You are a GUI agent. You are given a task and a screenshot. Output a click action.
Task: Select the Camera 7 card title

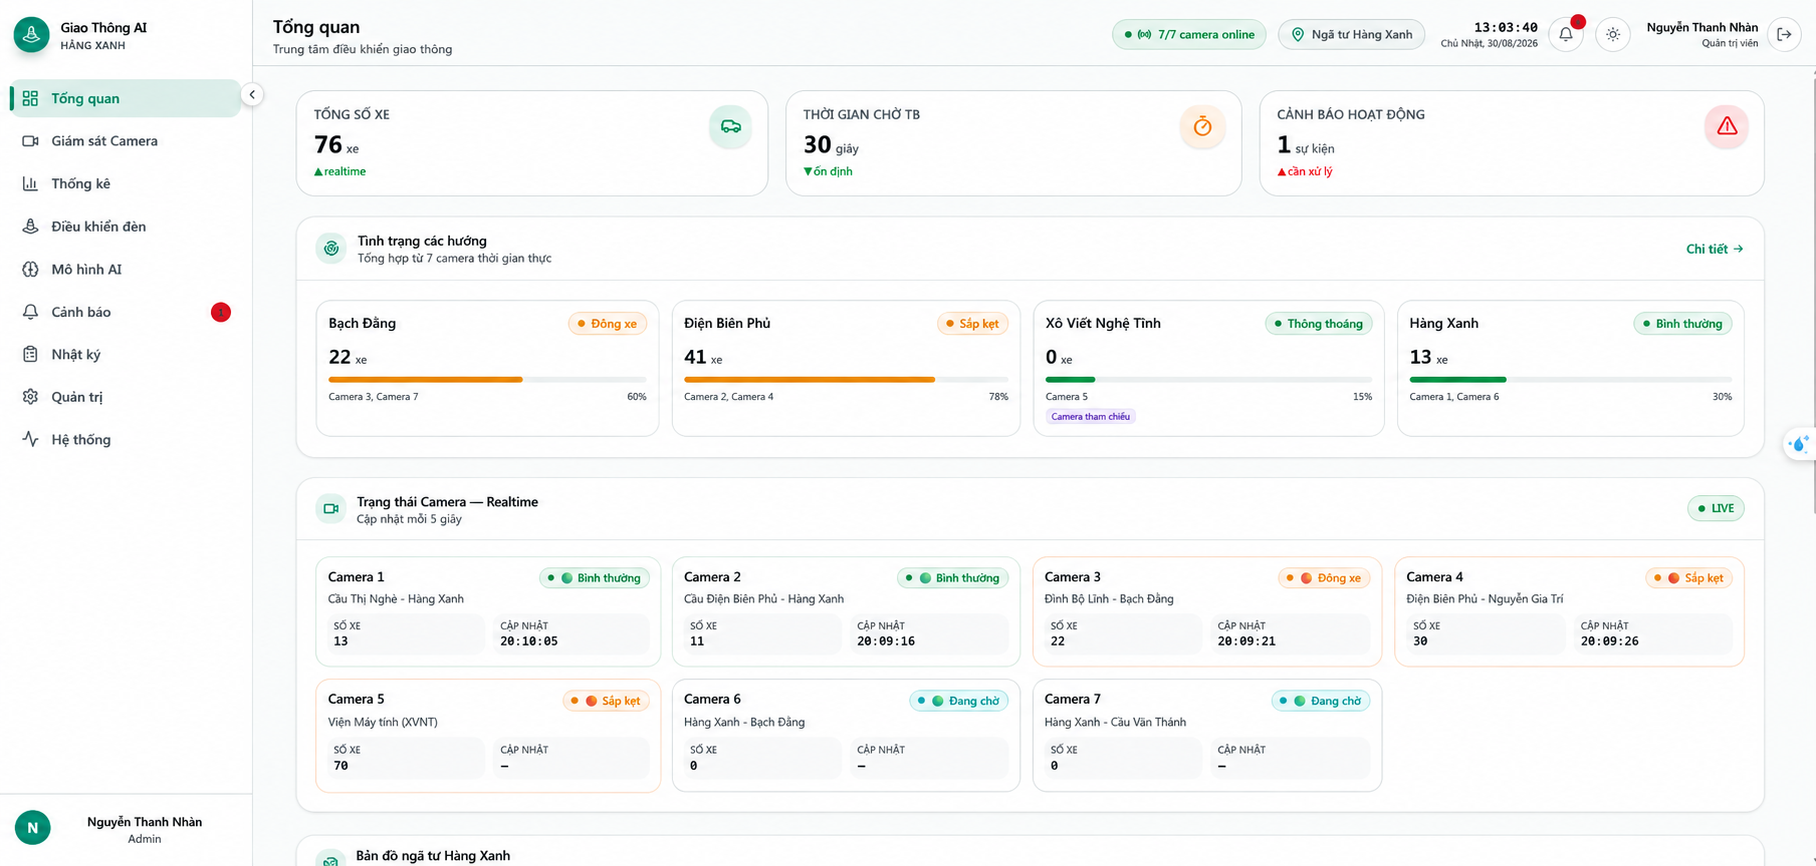pos(1072,699)
